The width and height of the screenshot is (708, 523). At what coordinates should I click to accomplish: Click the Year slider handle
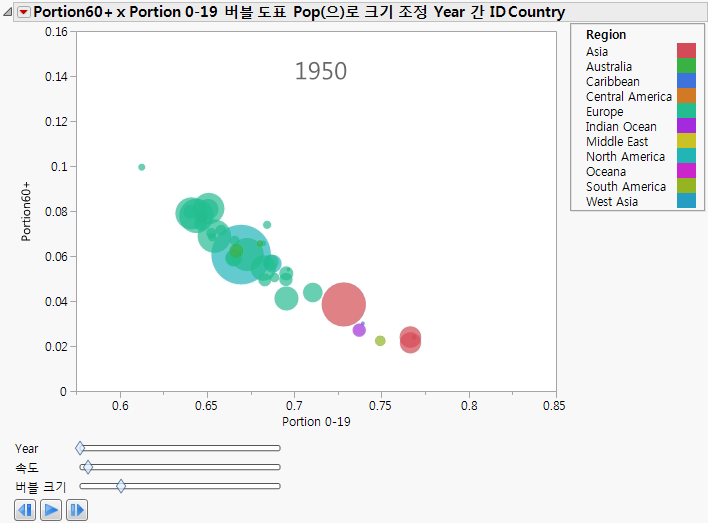click(81, 448)
